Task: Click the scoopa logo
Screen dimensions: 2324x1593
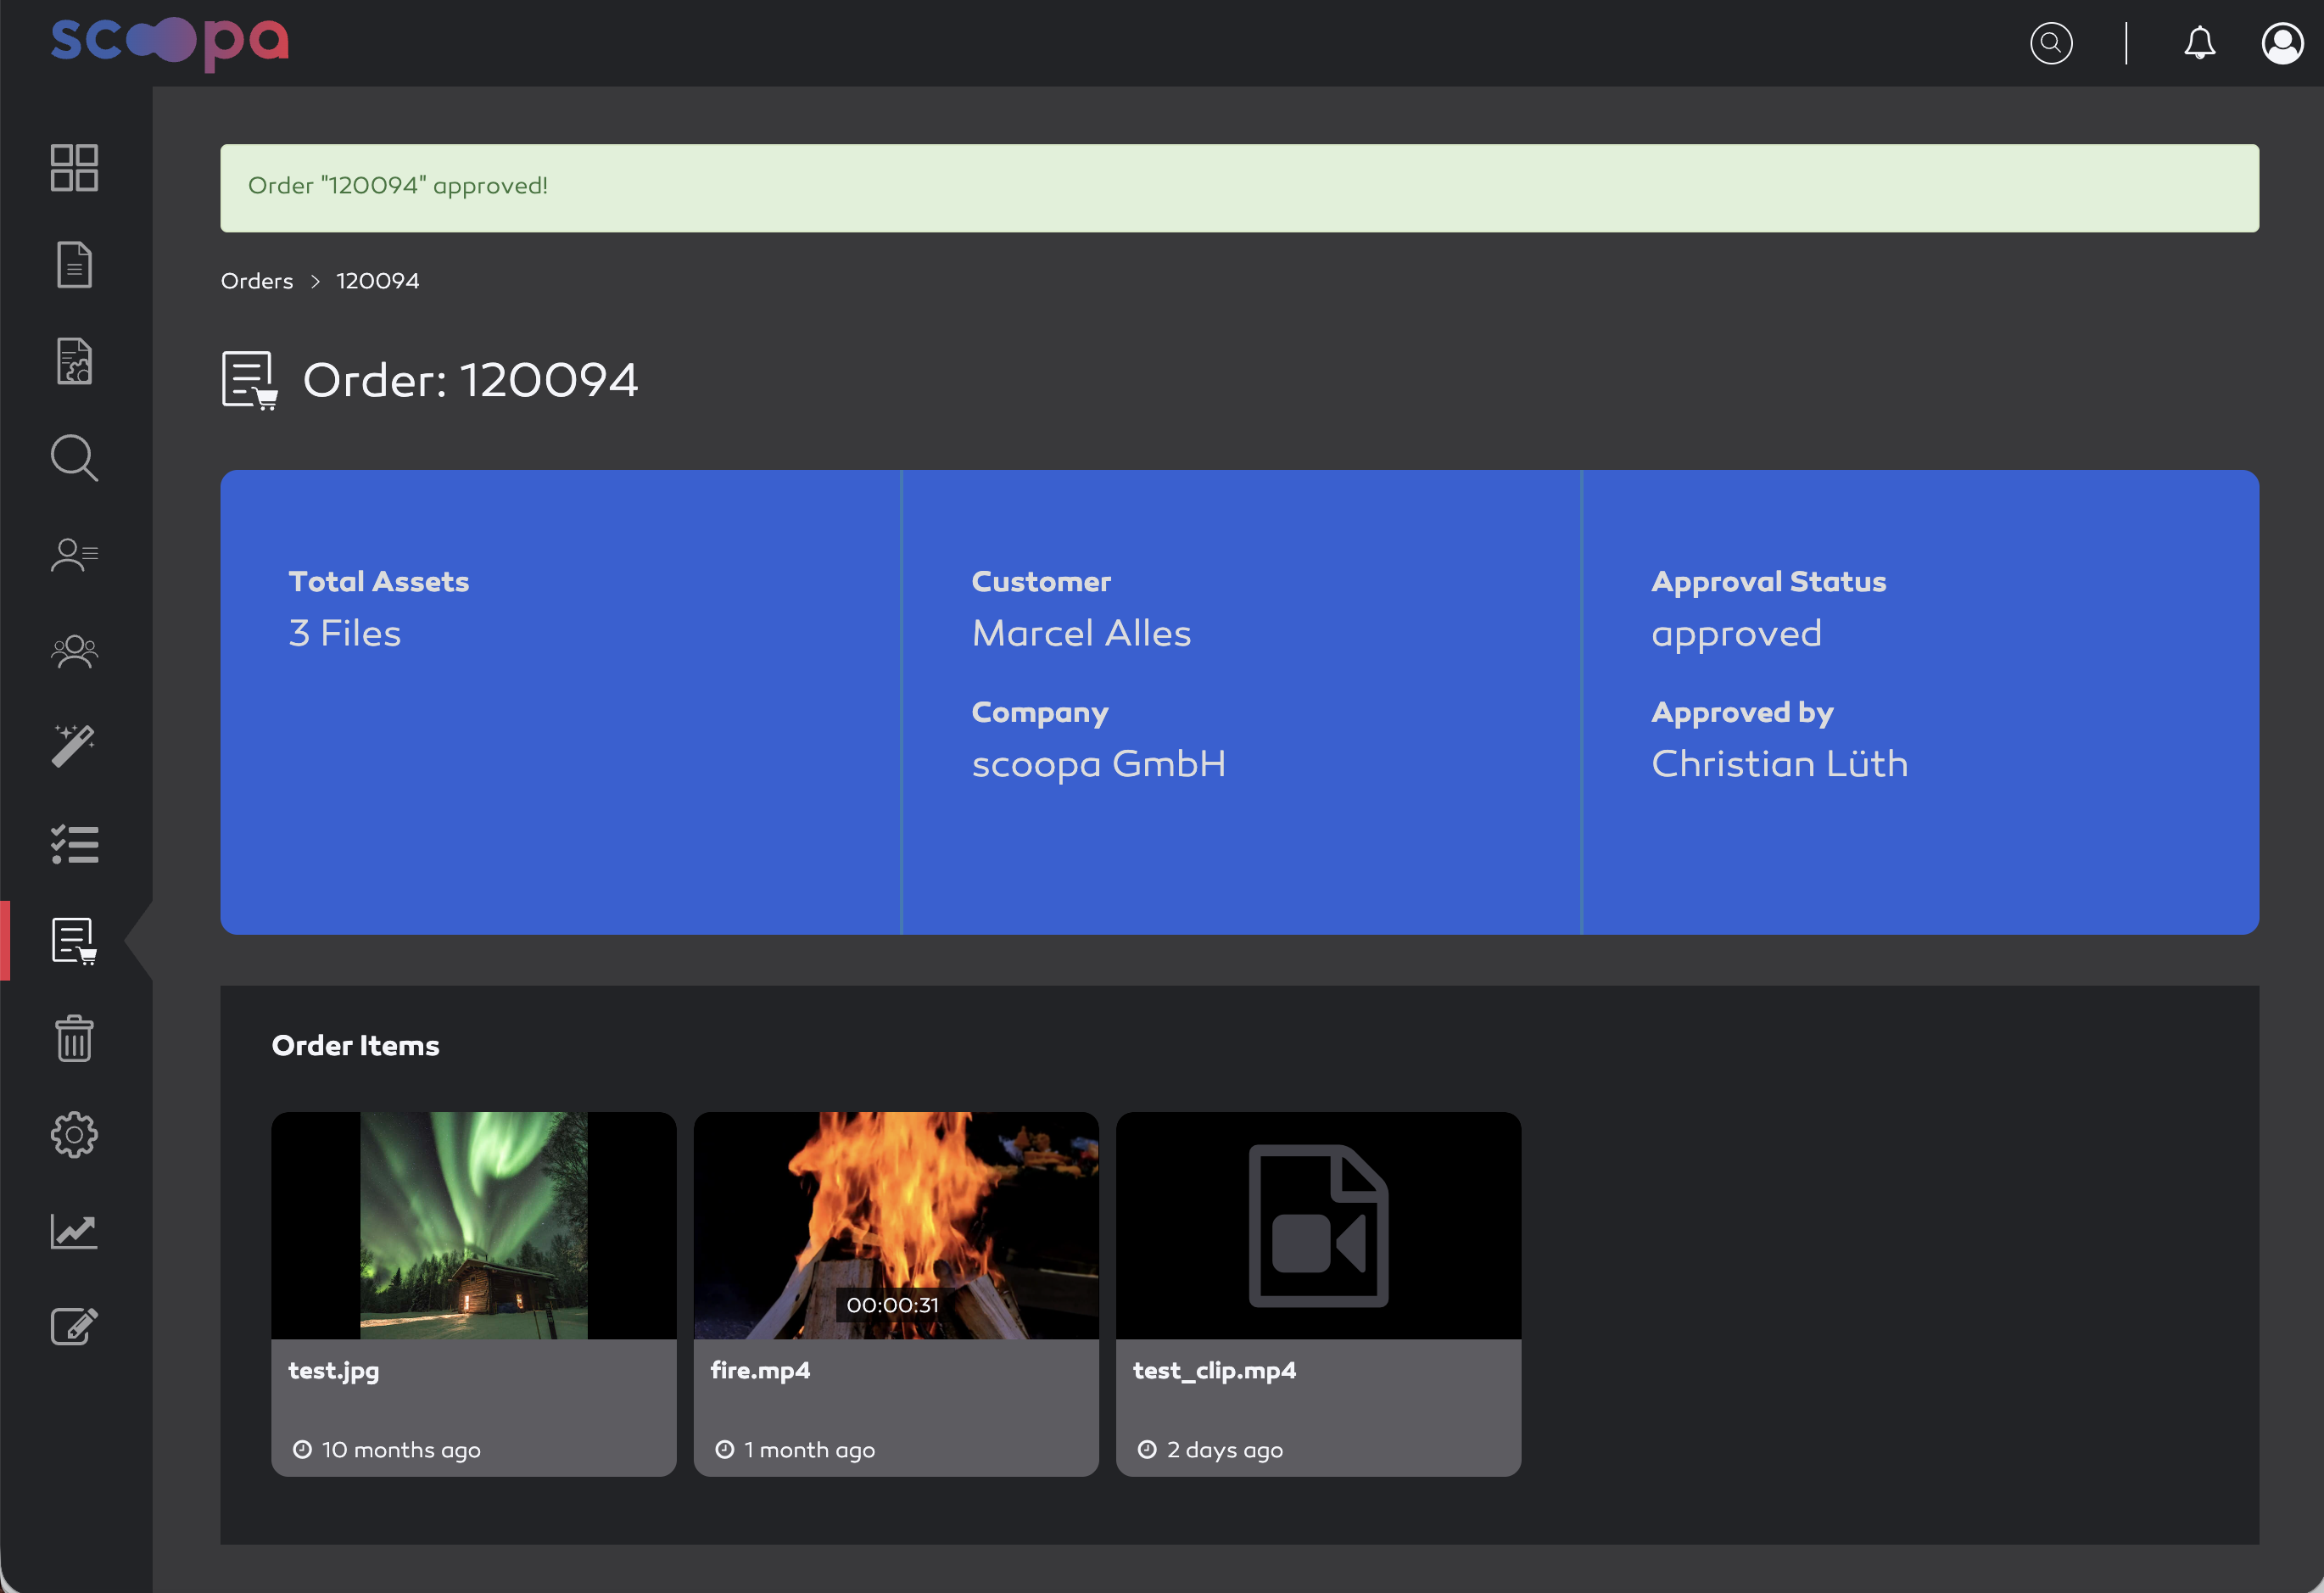Action: tap(170, 43)
